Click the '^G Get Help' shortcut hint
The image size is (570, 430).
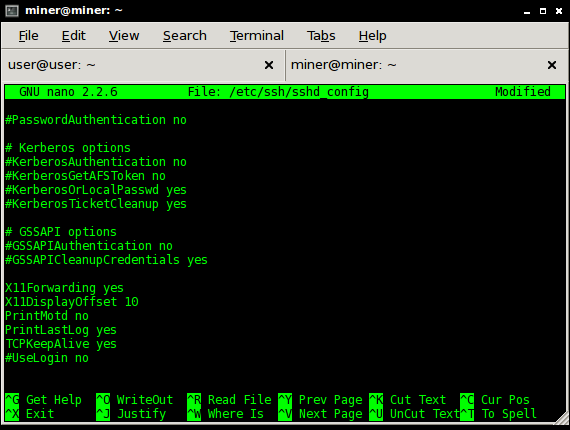(43, 400)
